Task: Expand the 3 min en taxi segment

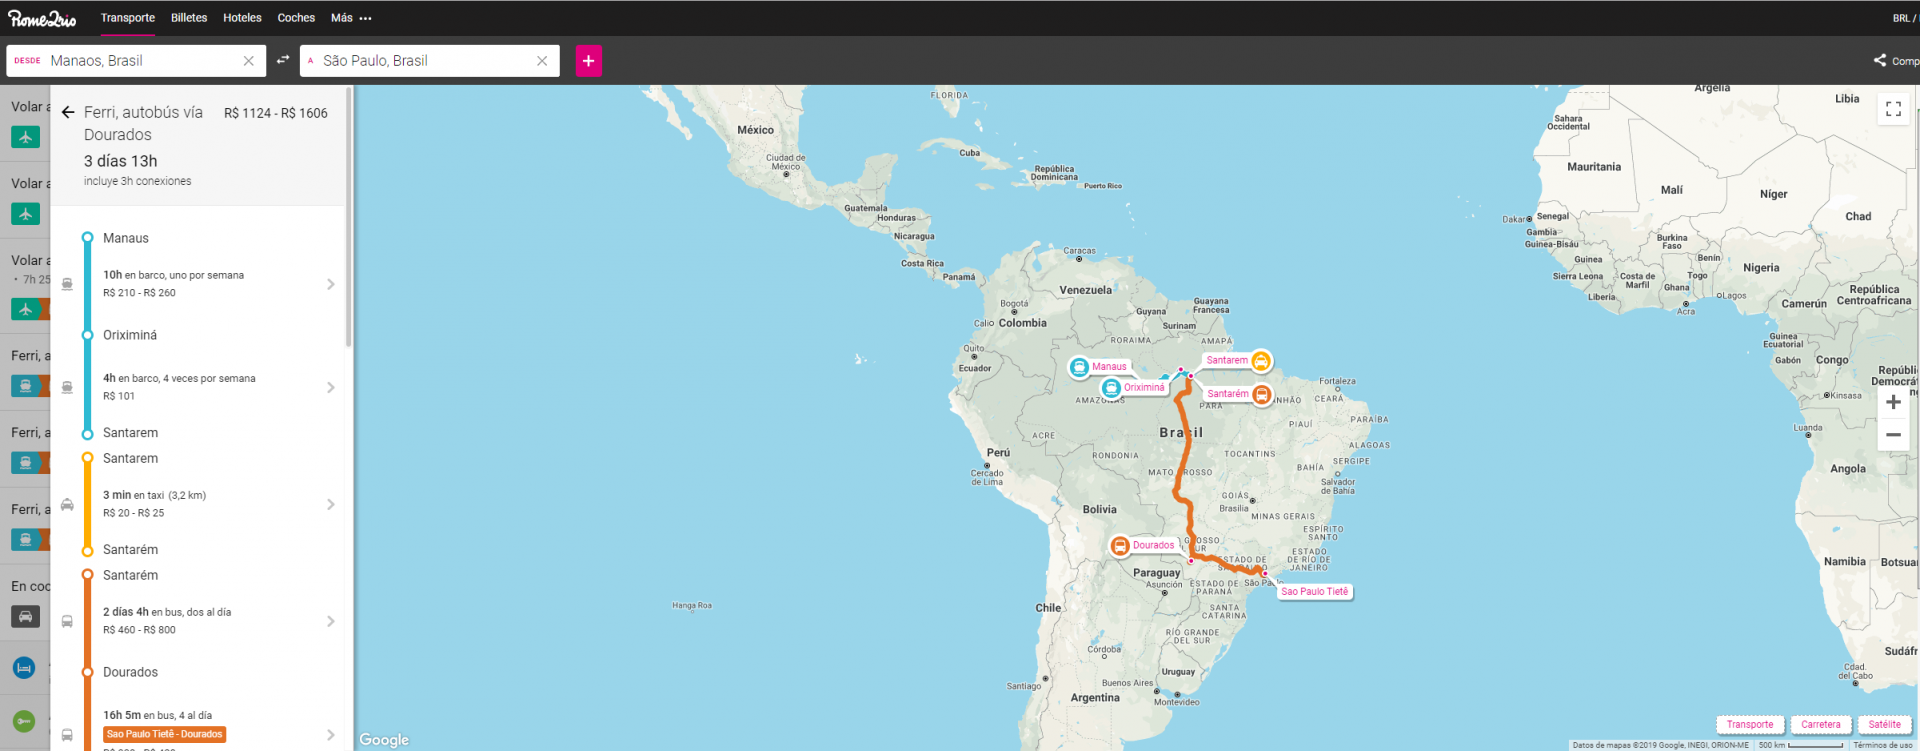Action: click(x=199, y=504)
